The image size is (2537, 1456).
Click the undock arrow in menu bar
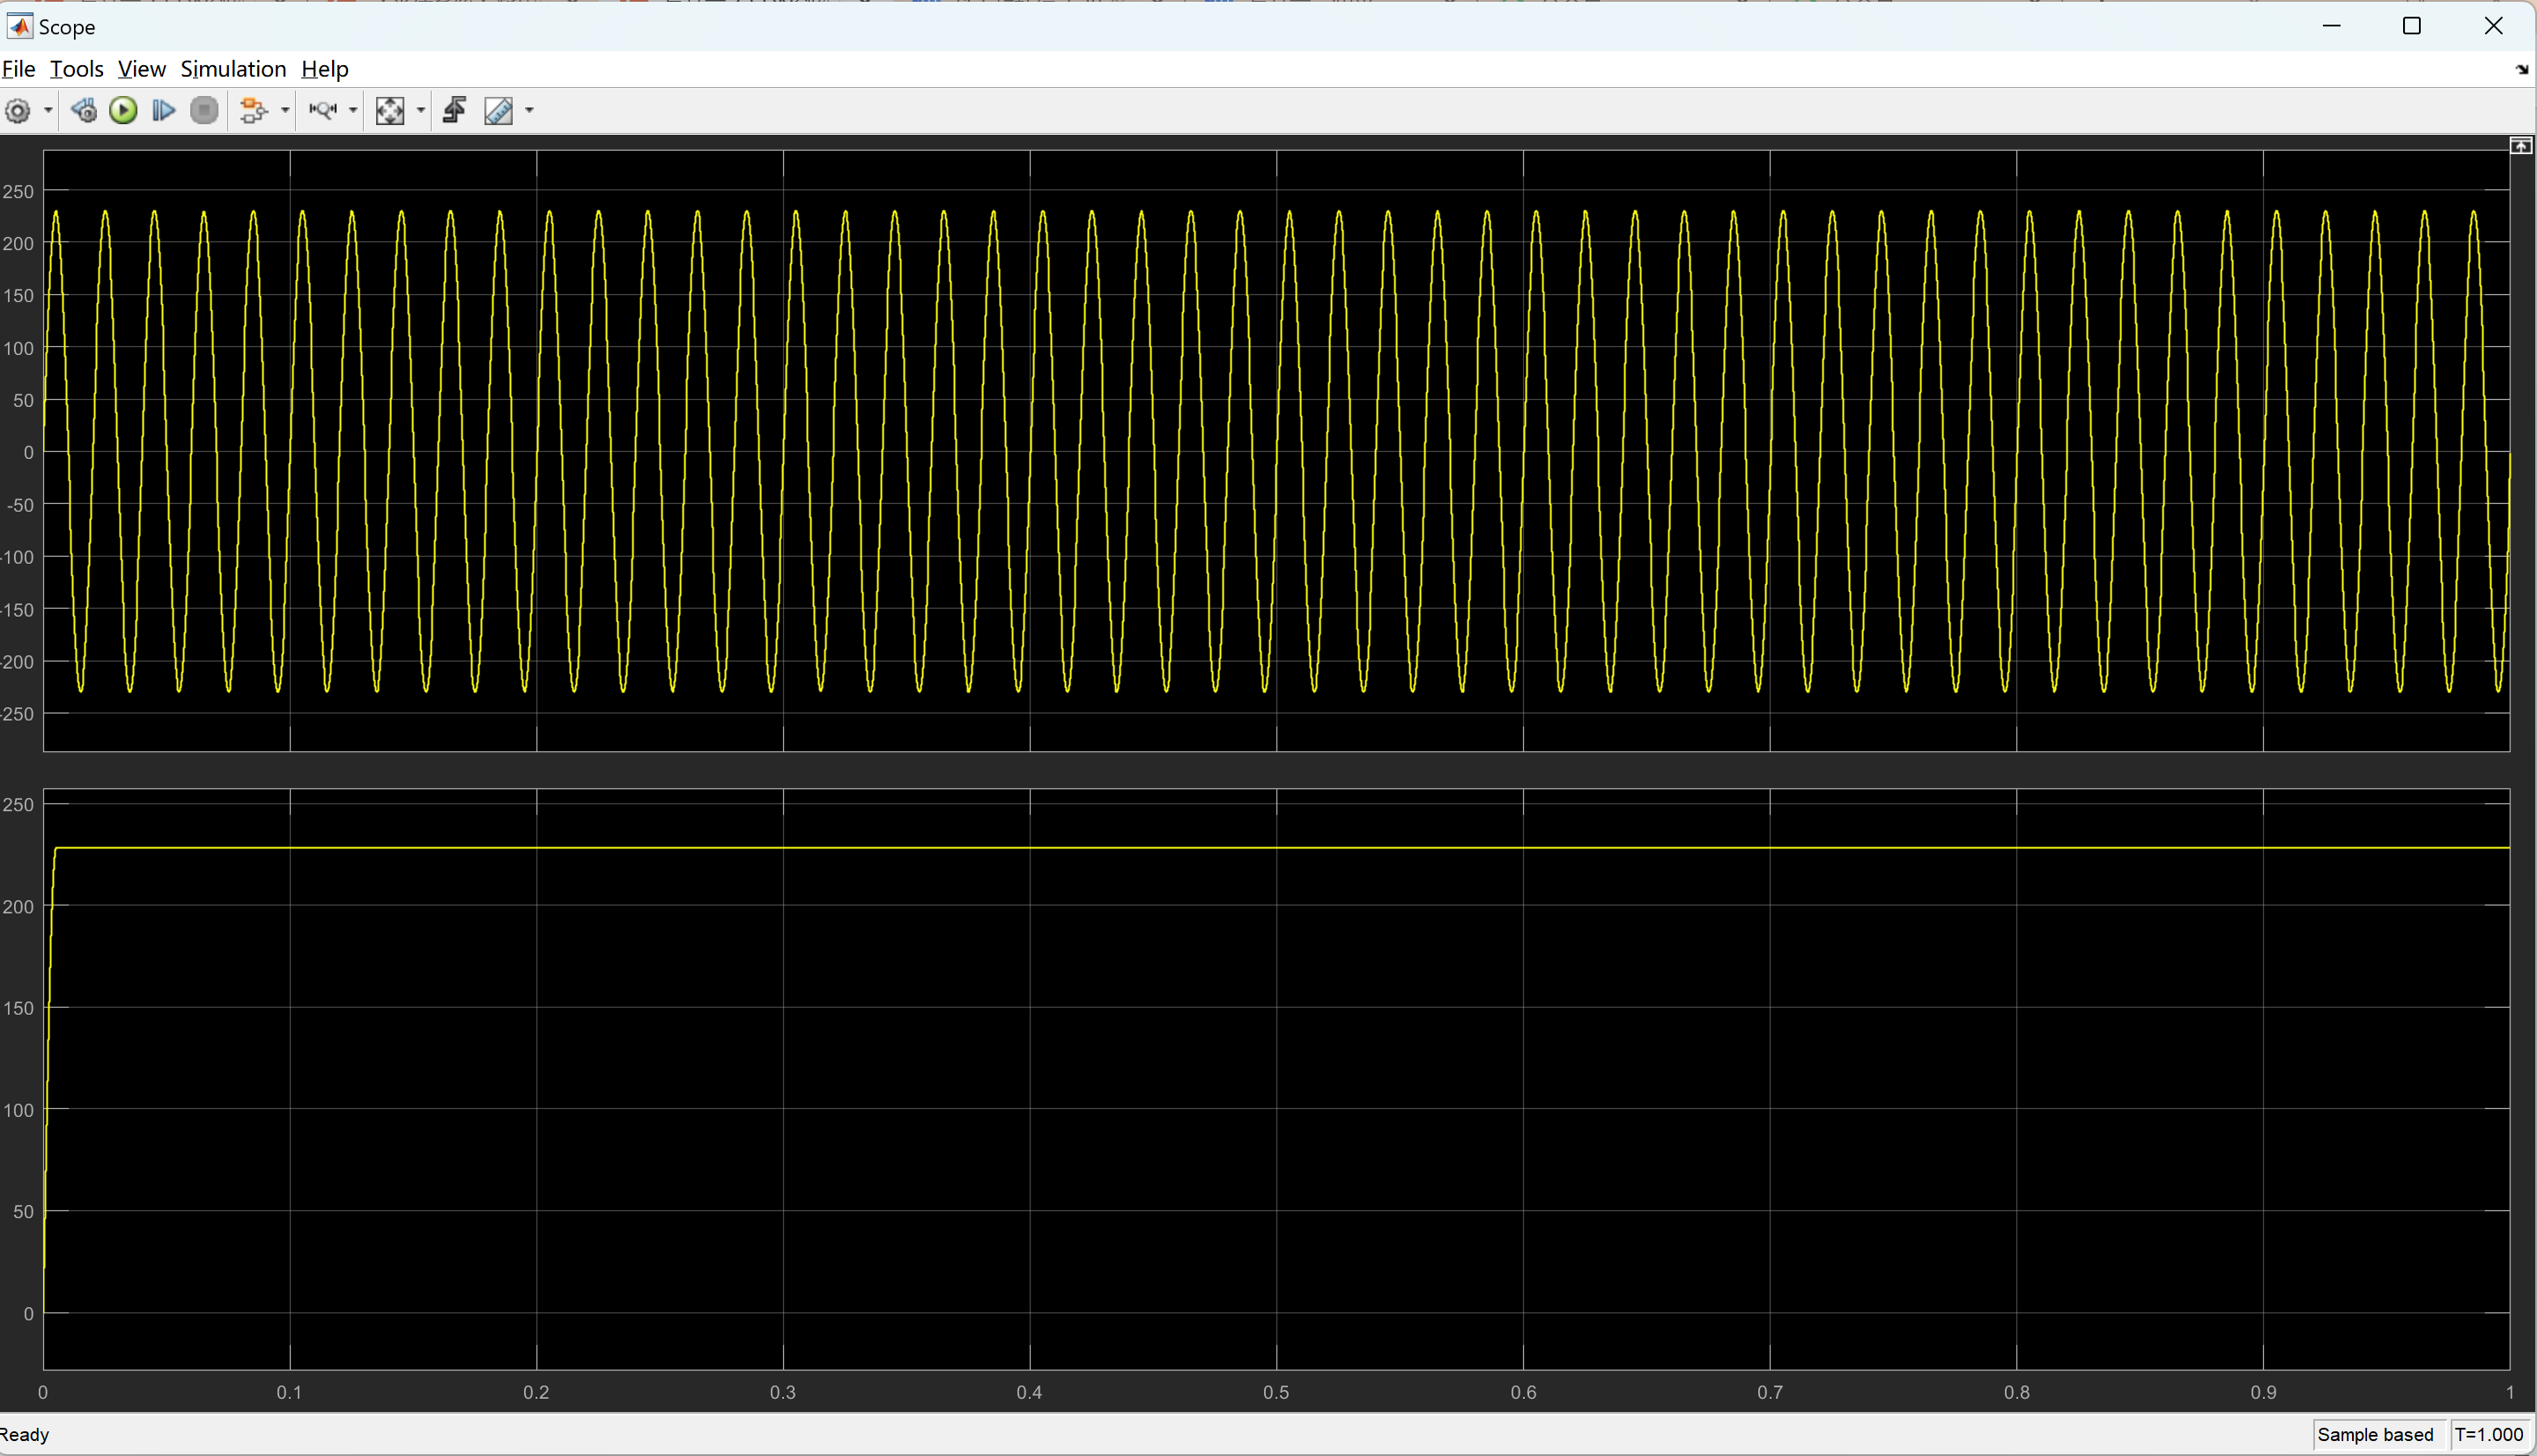click(x=2521, y=69)
